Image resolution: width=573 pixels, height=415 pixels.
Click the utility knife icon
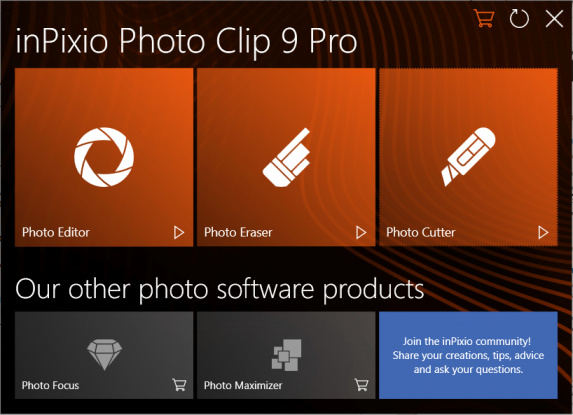pos(468,156)
